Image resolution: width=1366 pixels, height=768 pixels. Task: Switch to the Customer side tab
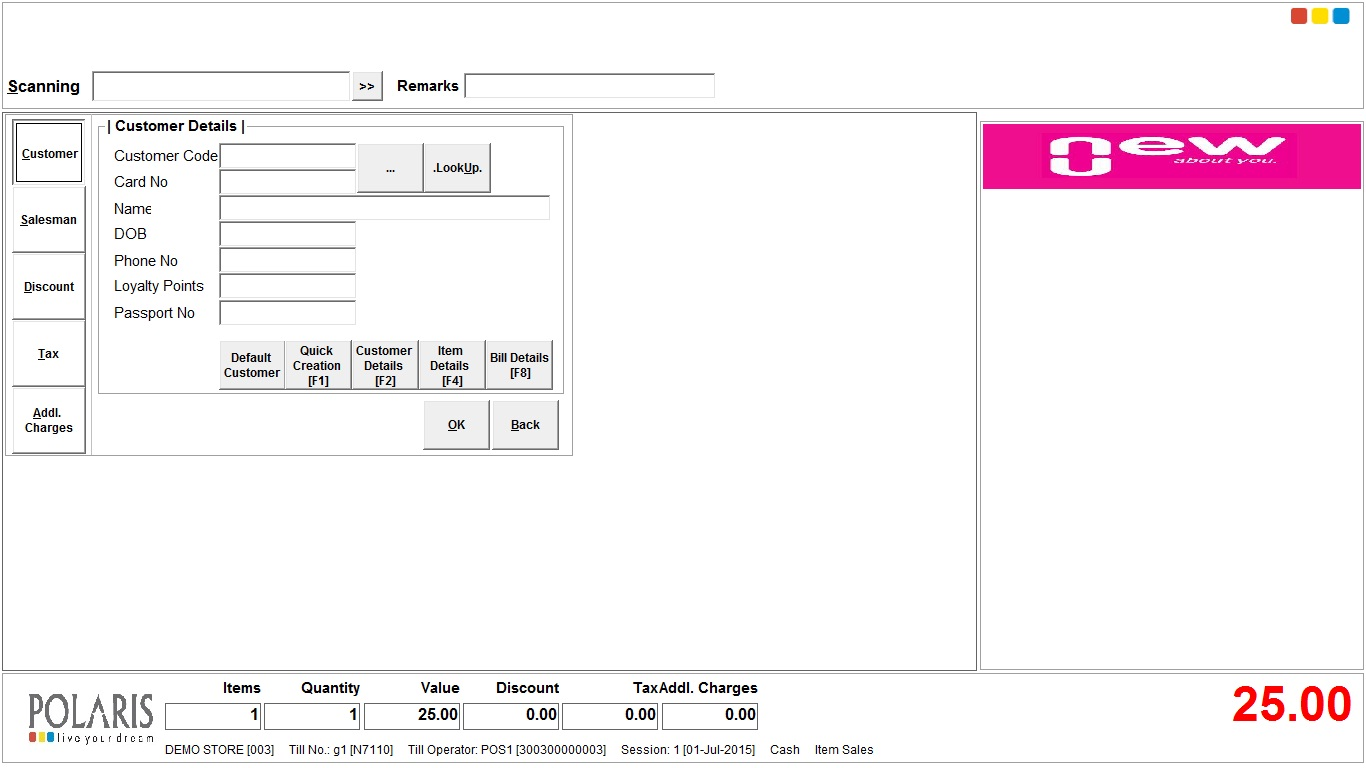49,153
